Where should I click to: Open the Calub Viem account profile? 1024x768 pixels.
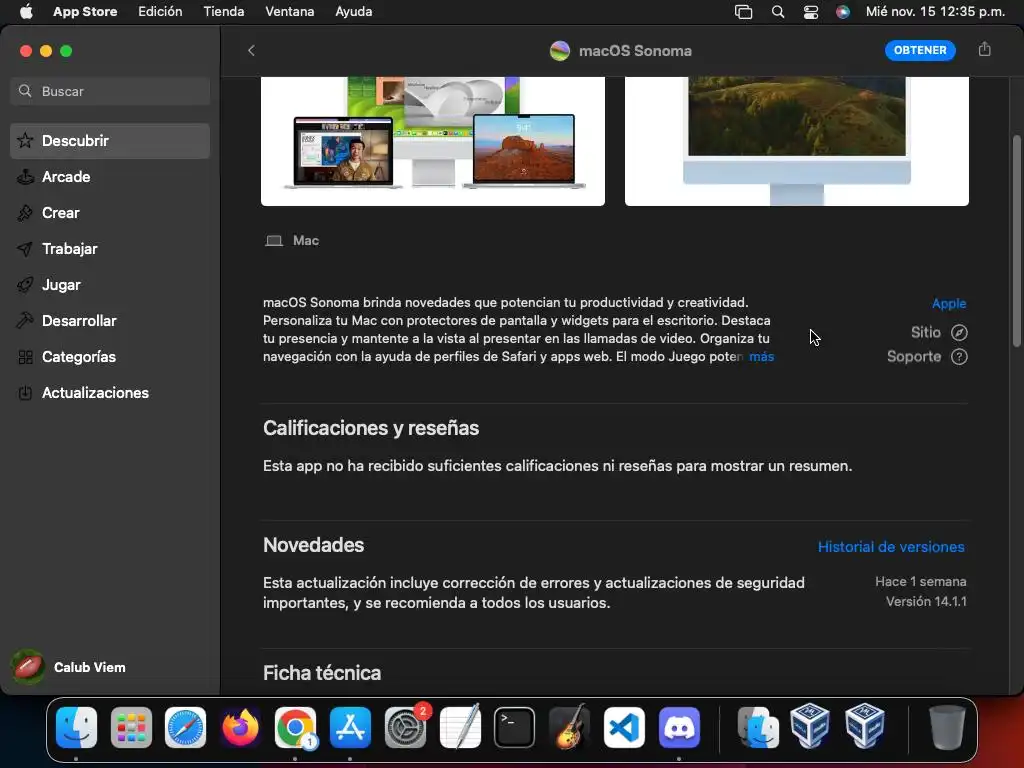(69, 667)
